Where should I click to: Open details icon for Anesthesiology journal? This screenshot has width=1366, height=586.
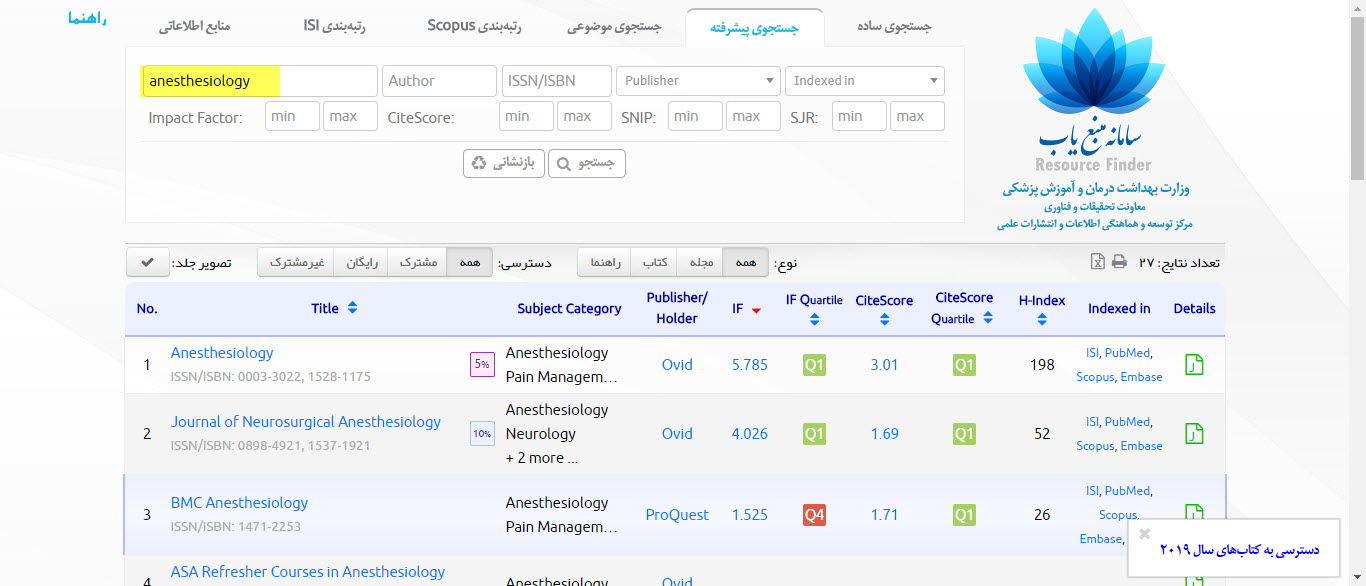click(1193, 365)
